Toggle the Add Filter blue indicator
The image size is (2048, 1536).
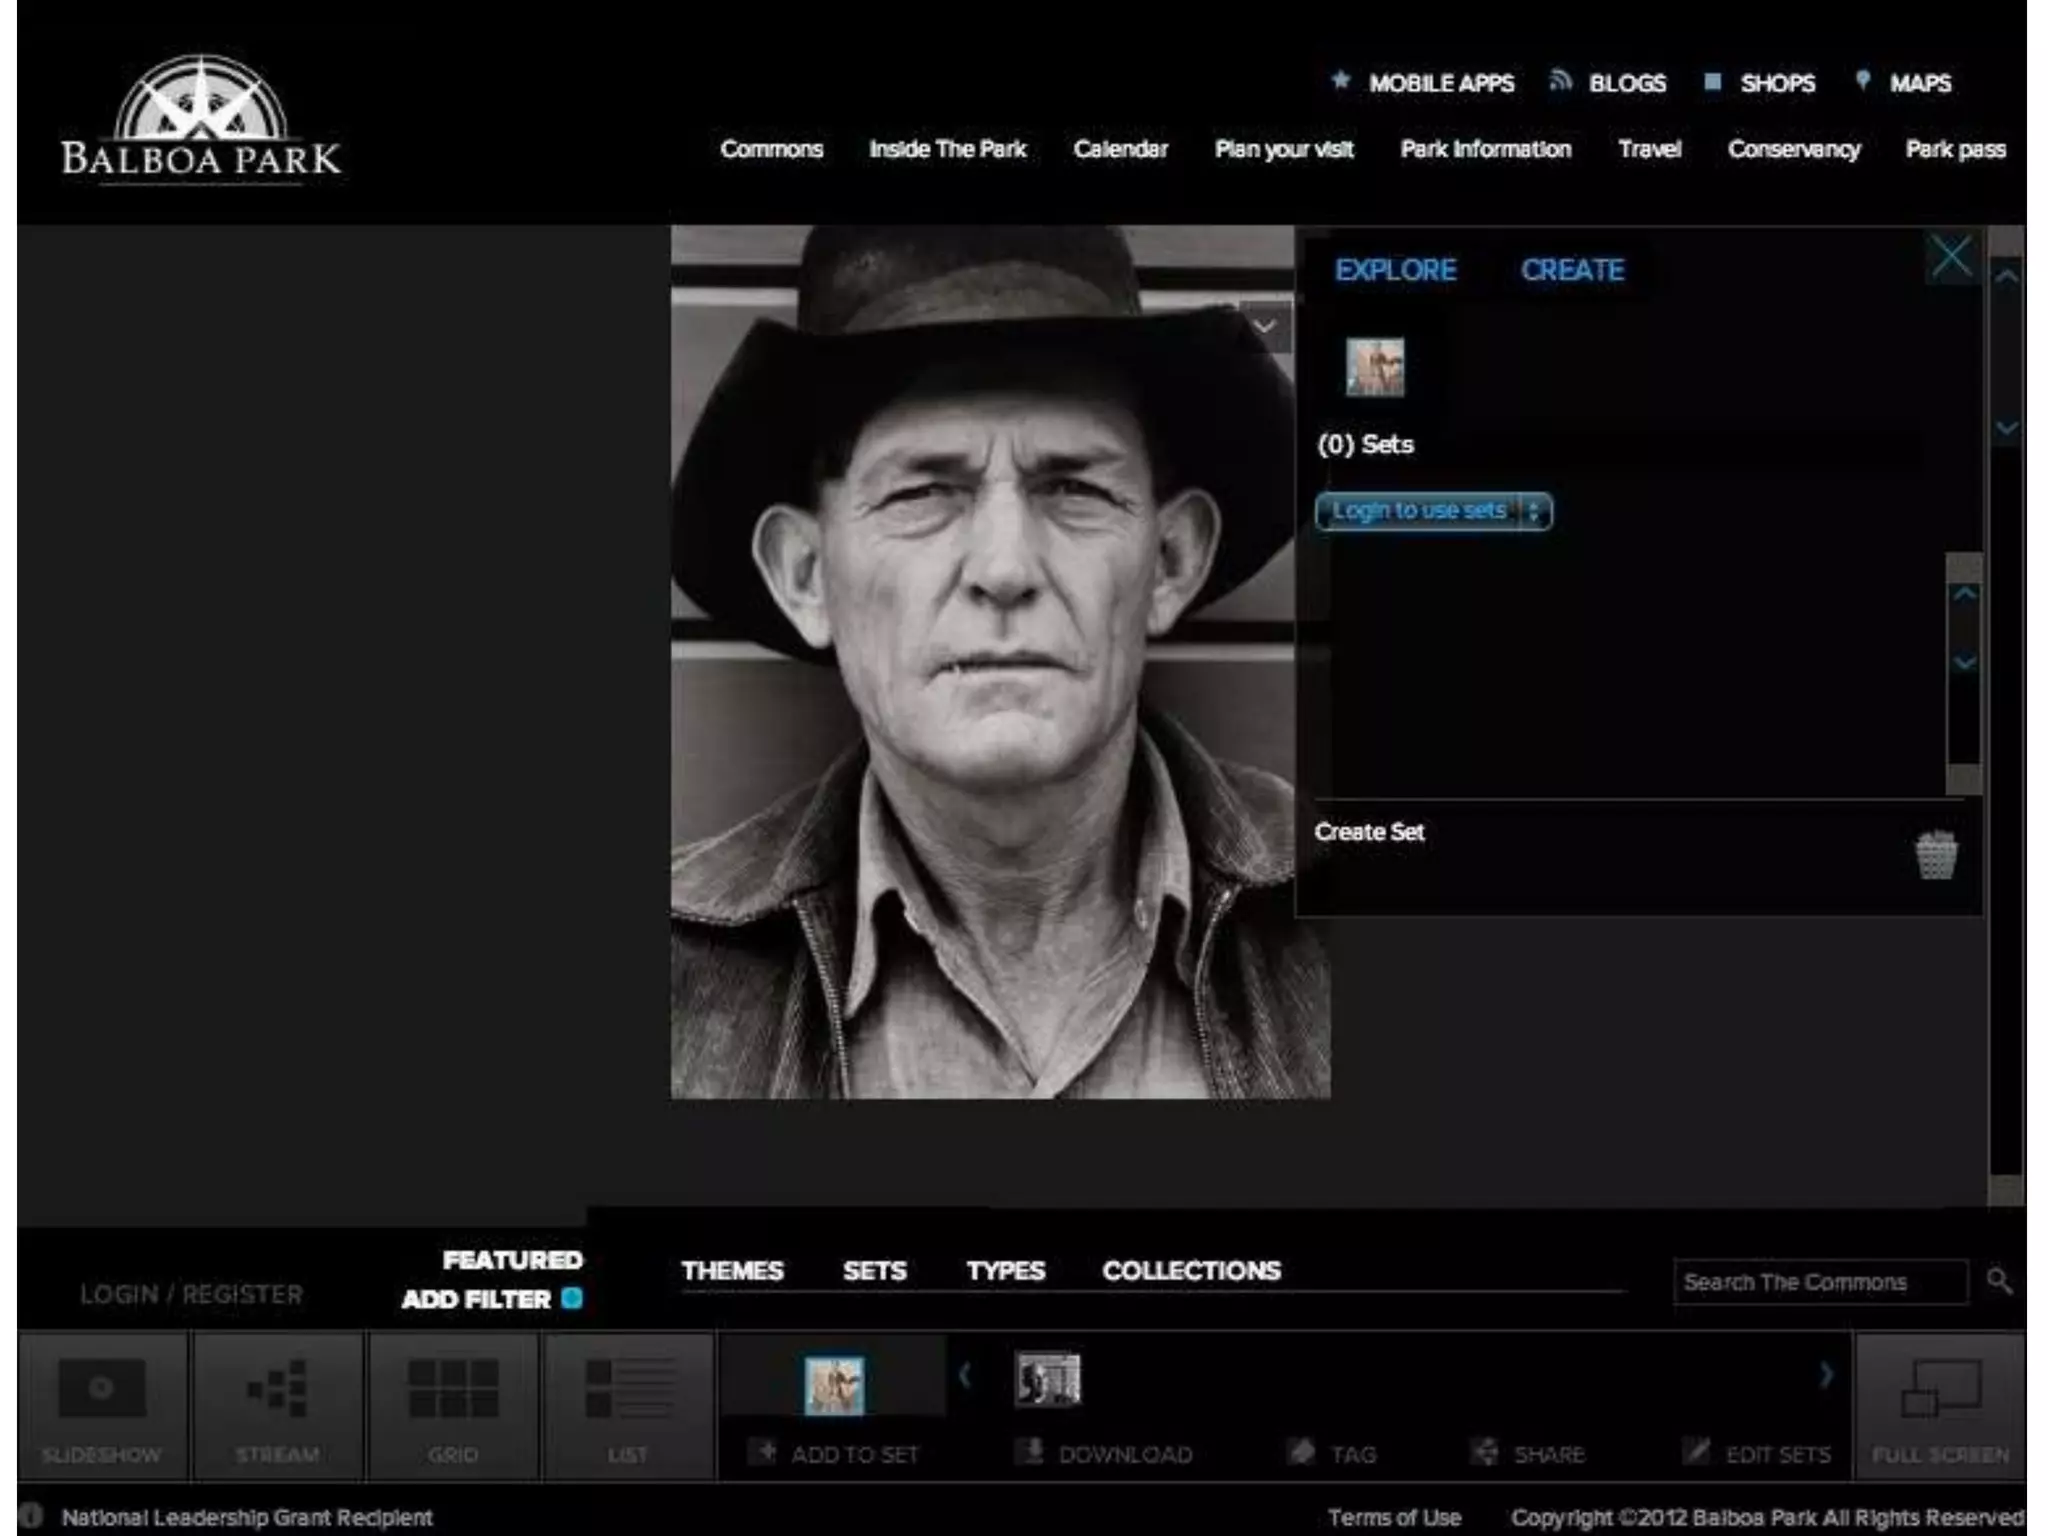pyautogui.click(x=572, y=1298)
